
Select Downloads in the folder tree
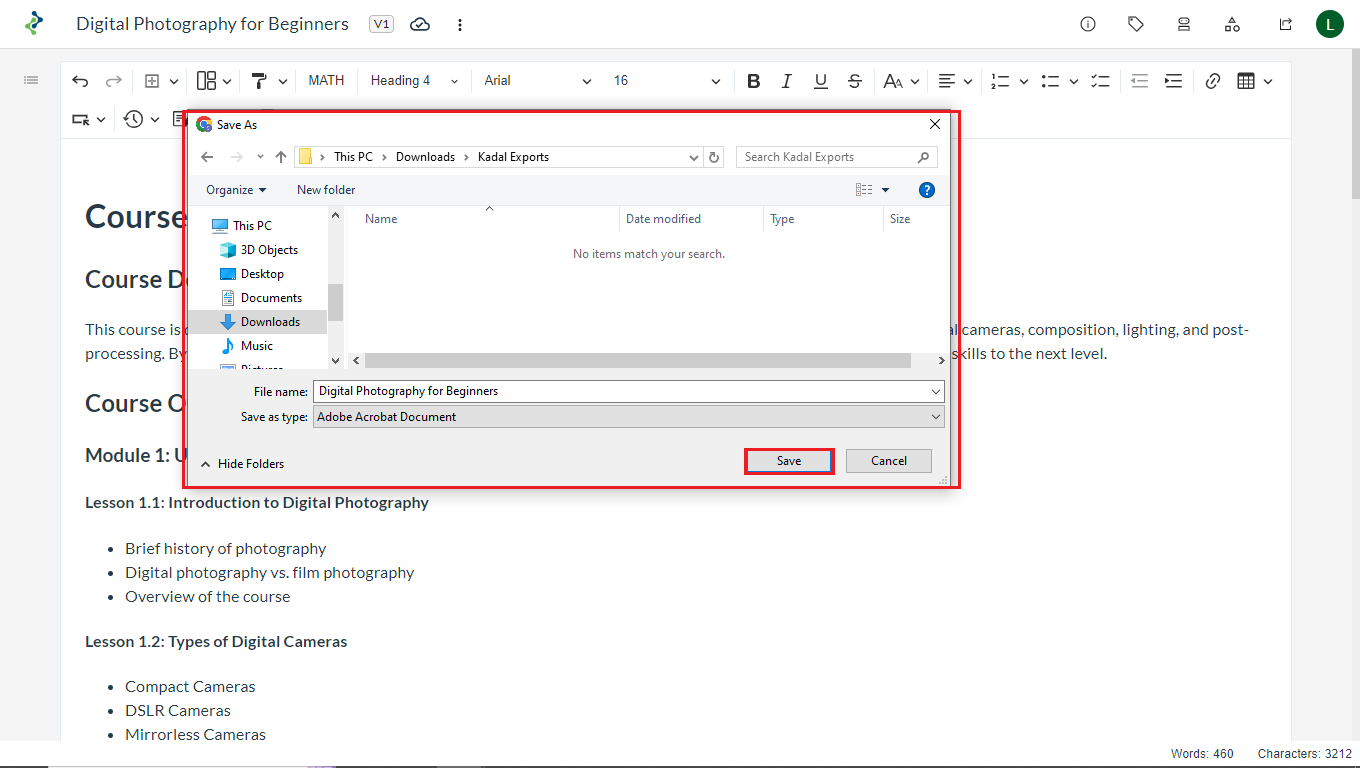click(270, 322)
